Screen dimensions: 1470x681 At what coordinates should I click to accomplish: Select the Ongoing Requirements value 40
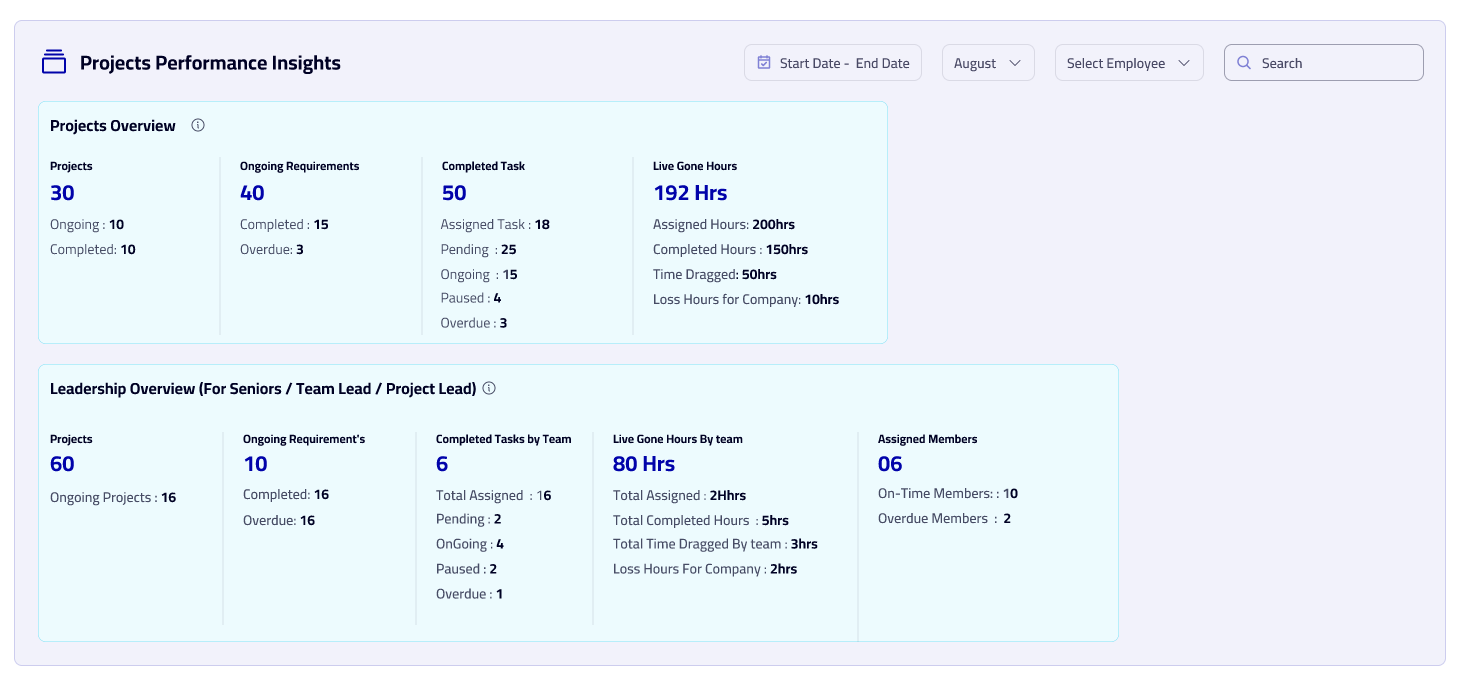tap(252, 193)
